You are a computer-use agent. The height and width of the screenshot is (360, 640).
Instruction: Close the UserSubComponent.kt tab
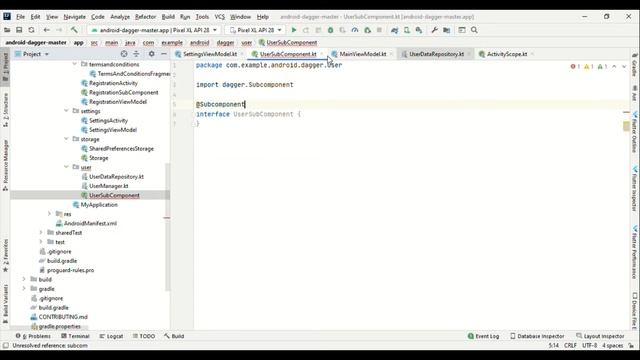point(322,54)
